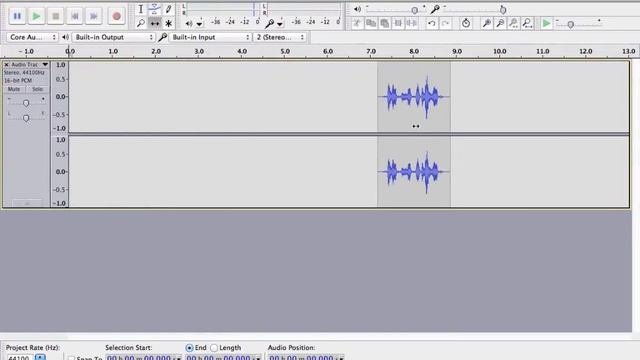The image size is (640, 360).
Task: Click the Undo arrow icon
Action: pyautogui.click(x=431, y=23)
